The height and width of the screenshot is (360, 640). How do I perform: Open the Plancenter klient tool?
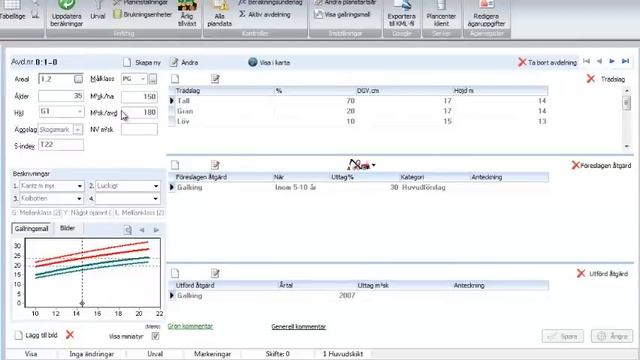[441, 13]
